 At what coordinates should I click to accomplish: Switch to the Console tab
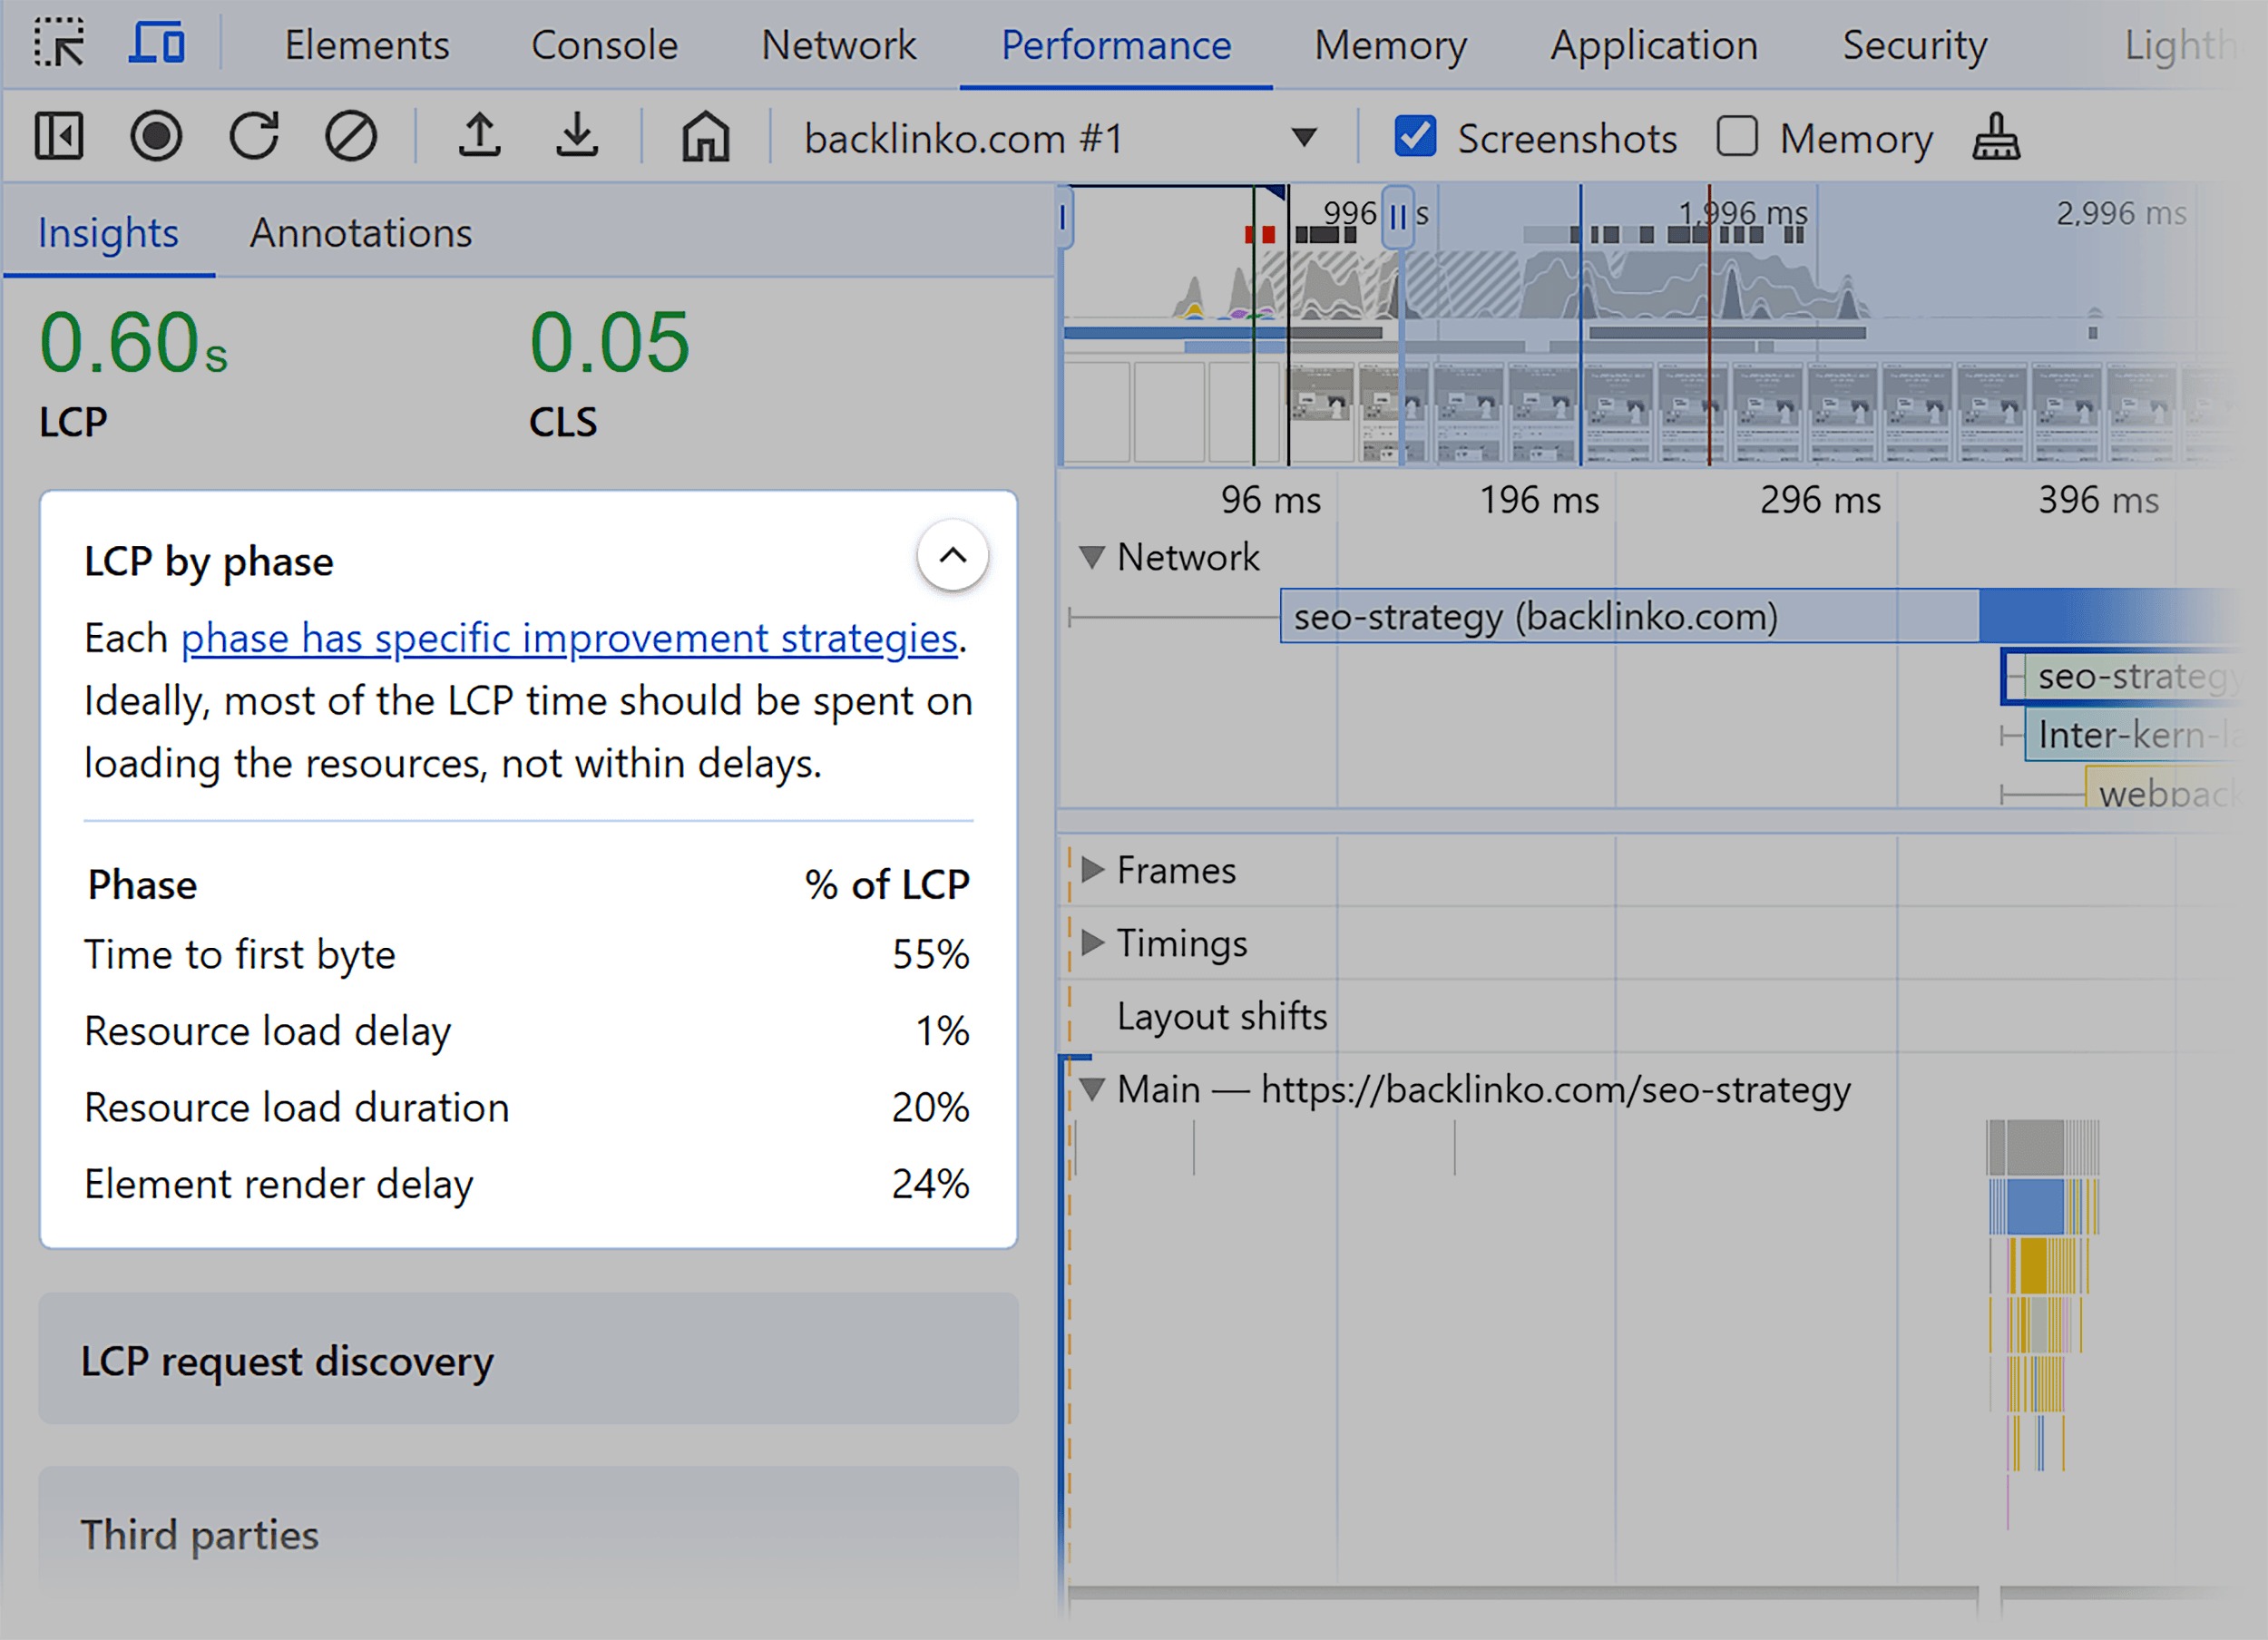(x=604, y=45)
